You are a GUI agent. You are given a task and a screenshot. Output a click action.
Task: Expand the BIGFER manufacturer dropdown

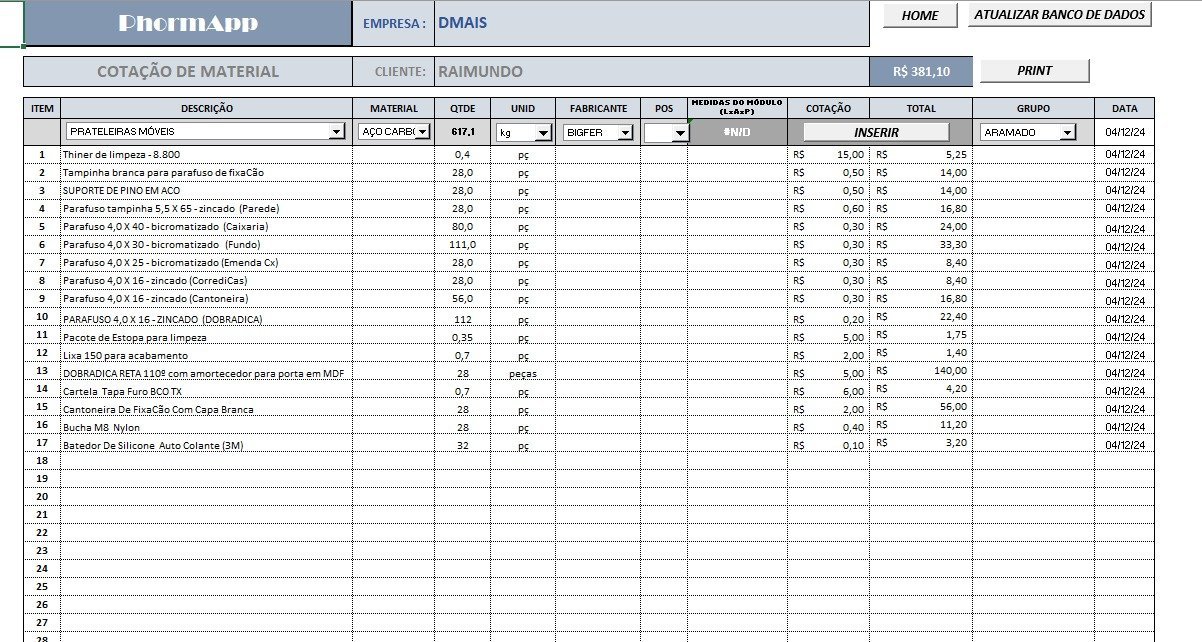[625, 132]
